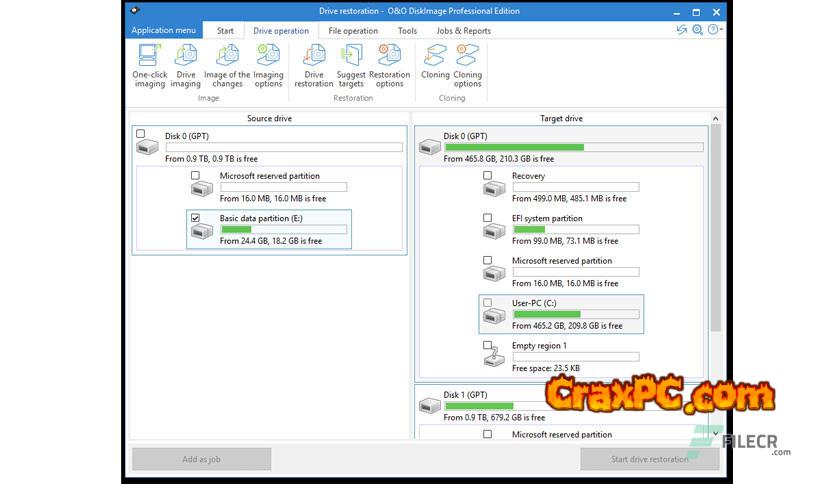
Task: Tick the User-PC (C:) target checkbox
Action: tap(488, 302)
